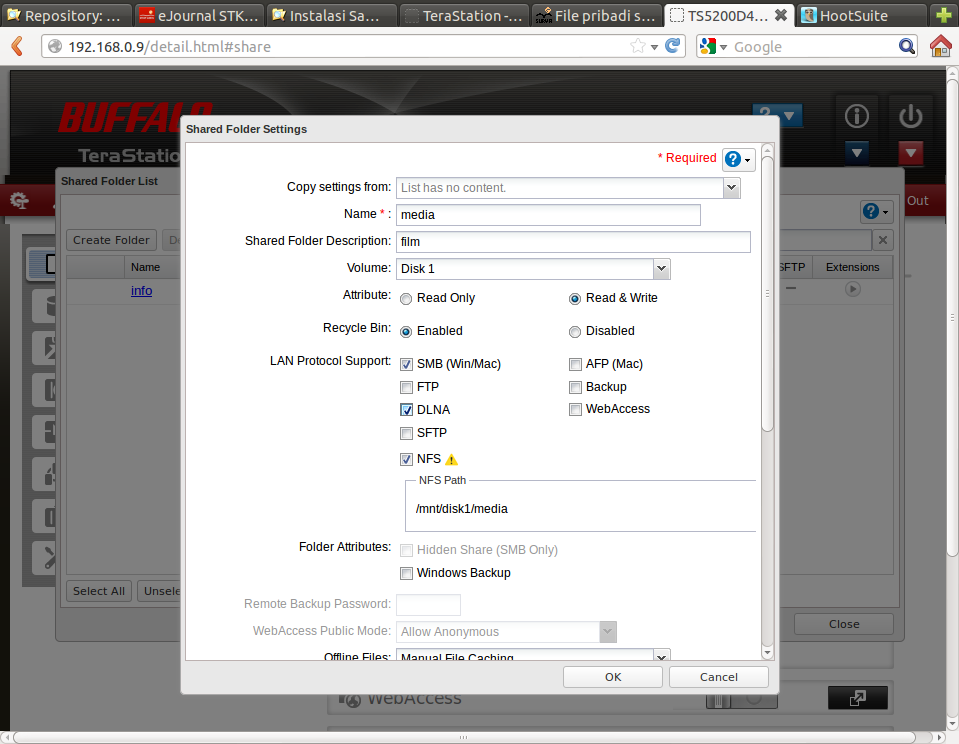
Task: Click the browser back arrow
Action: 18,46
